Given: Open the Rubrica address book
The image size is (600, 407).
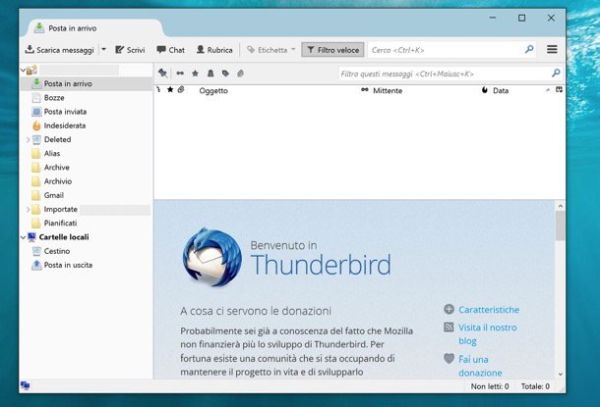Looking at the screenshot, I should 214,49.
